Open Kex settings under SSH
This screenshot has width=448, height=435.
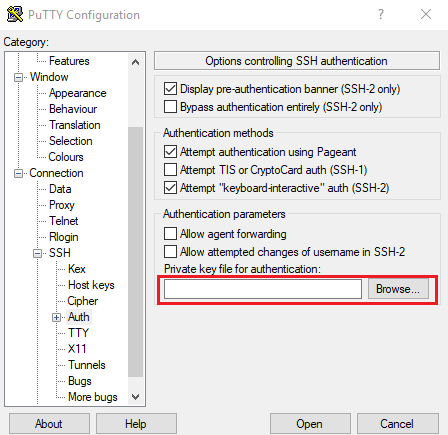pyautogui.click(x=77, y=269)
